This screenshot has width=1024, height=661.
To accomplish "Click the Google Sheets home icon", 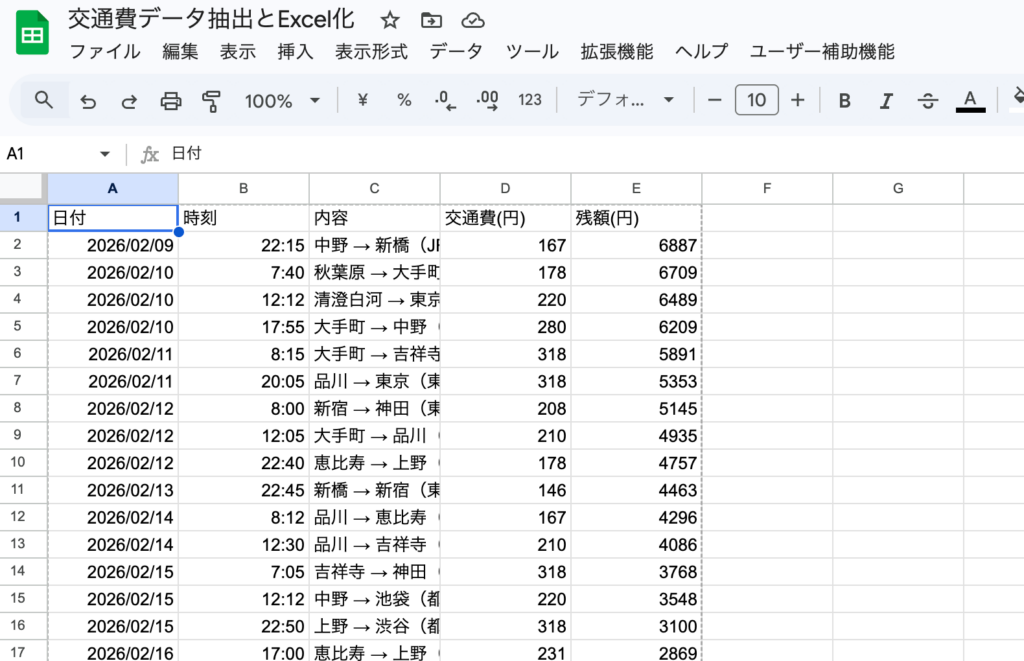I will coord(33,35).
